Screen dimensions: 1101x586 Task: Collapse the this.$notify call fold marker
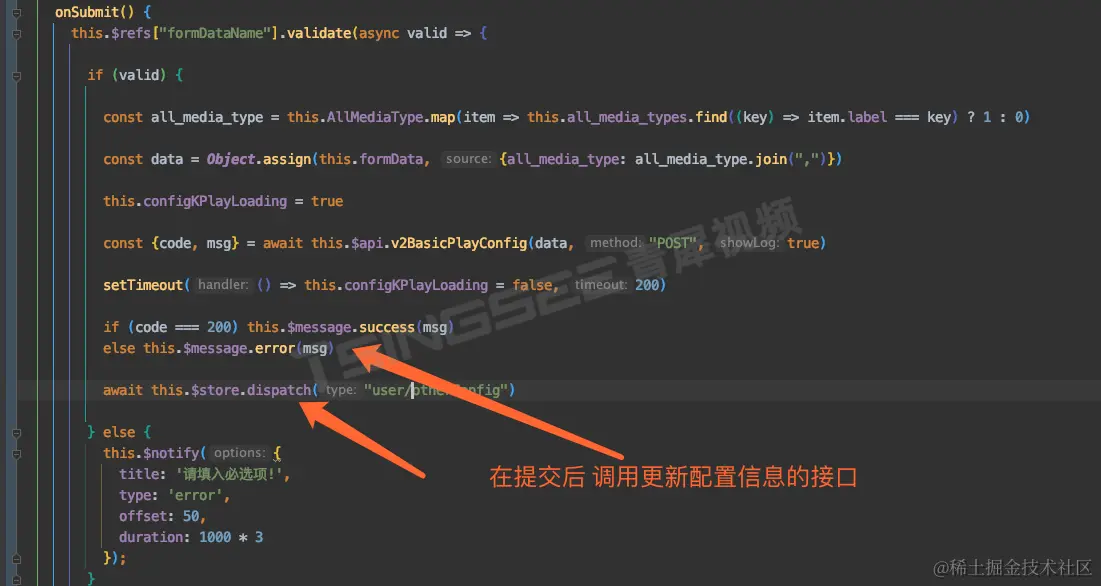coord(17,454)
